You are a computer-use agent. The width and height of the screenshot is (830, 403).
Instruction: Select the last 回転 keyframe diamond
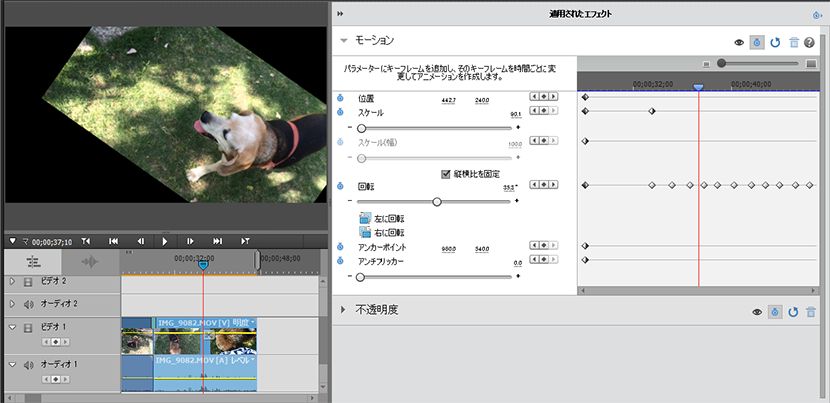click(x=809, y=185)
